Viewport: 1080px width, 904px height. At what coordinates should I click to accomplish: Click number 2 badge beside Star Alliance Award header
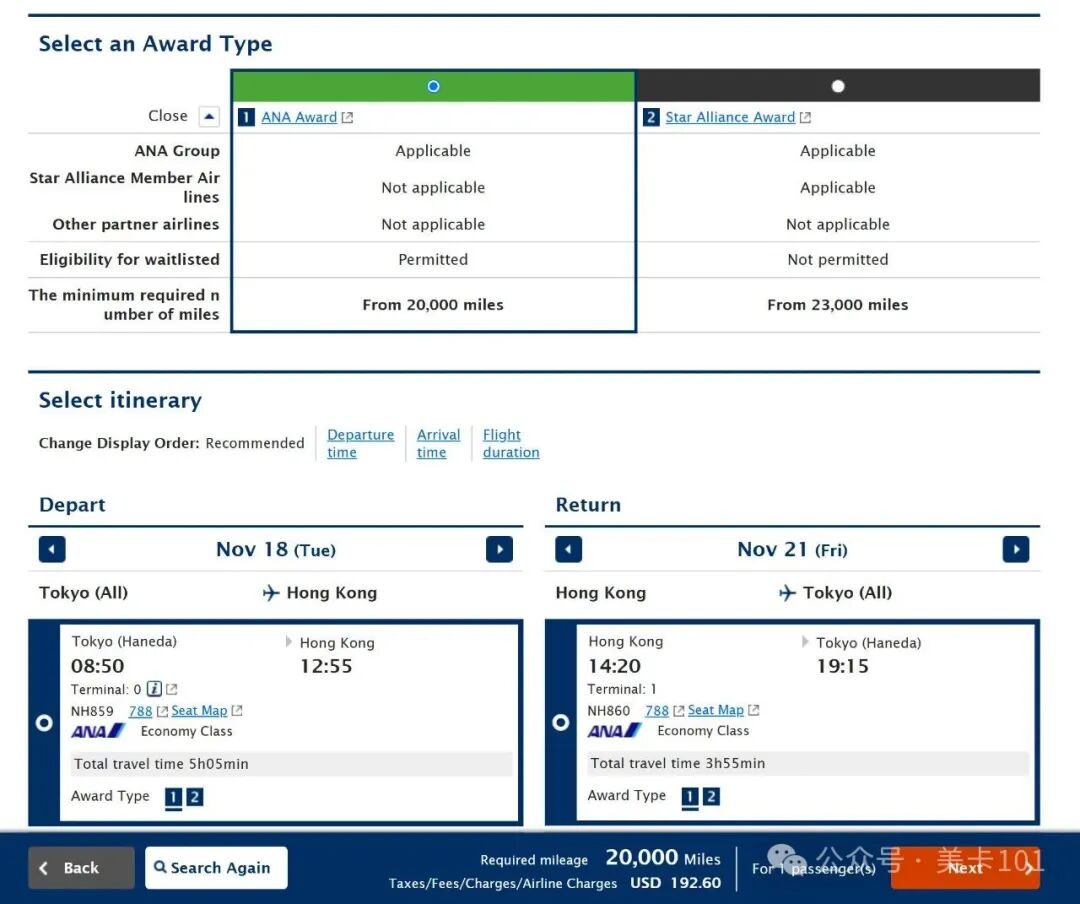650,117
